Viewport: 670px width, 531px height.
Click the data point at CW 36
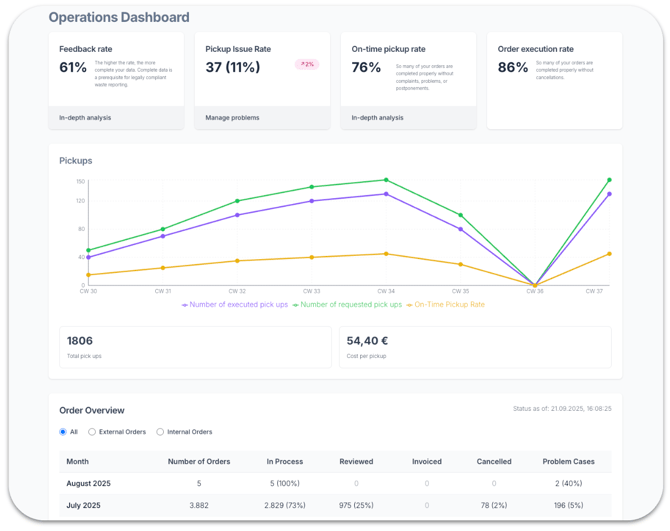pyautogui.click(x=535, y=285)
